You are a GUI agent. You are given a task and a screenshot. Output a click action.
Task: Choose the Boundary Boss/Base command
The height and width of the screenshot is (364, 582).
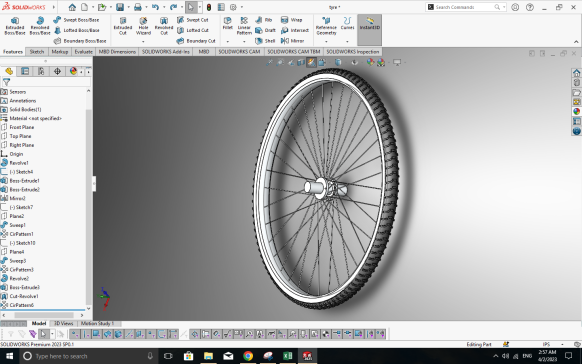80,41
